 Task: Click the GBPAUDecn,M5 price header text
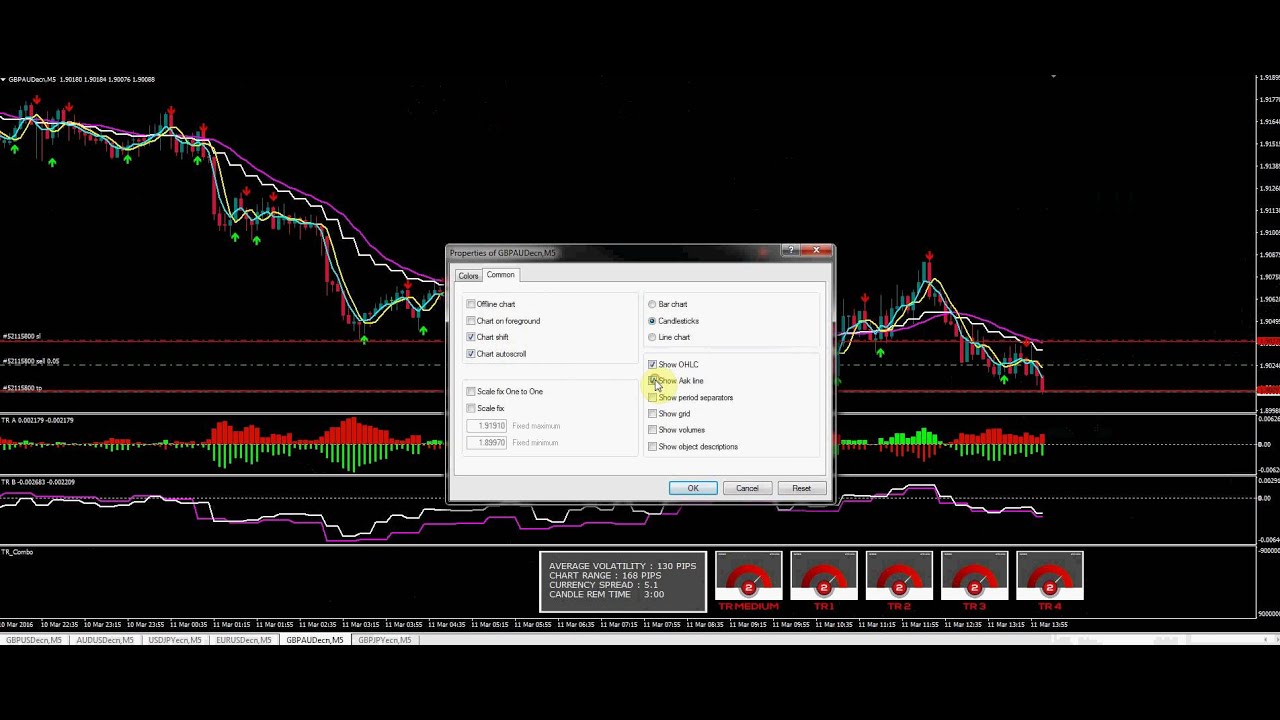[x=81, y=79]
